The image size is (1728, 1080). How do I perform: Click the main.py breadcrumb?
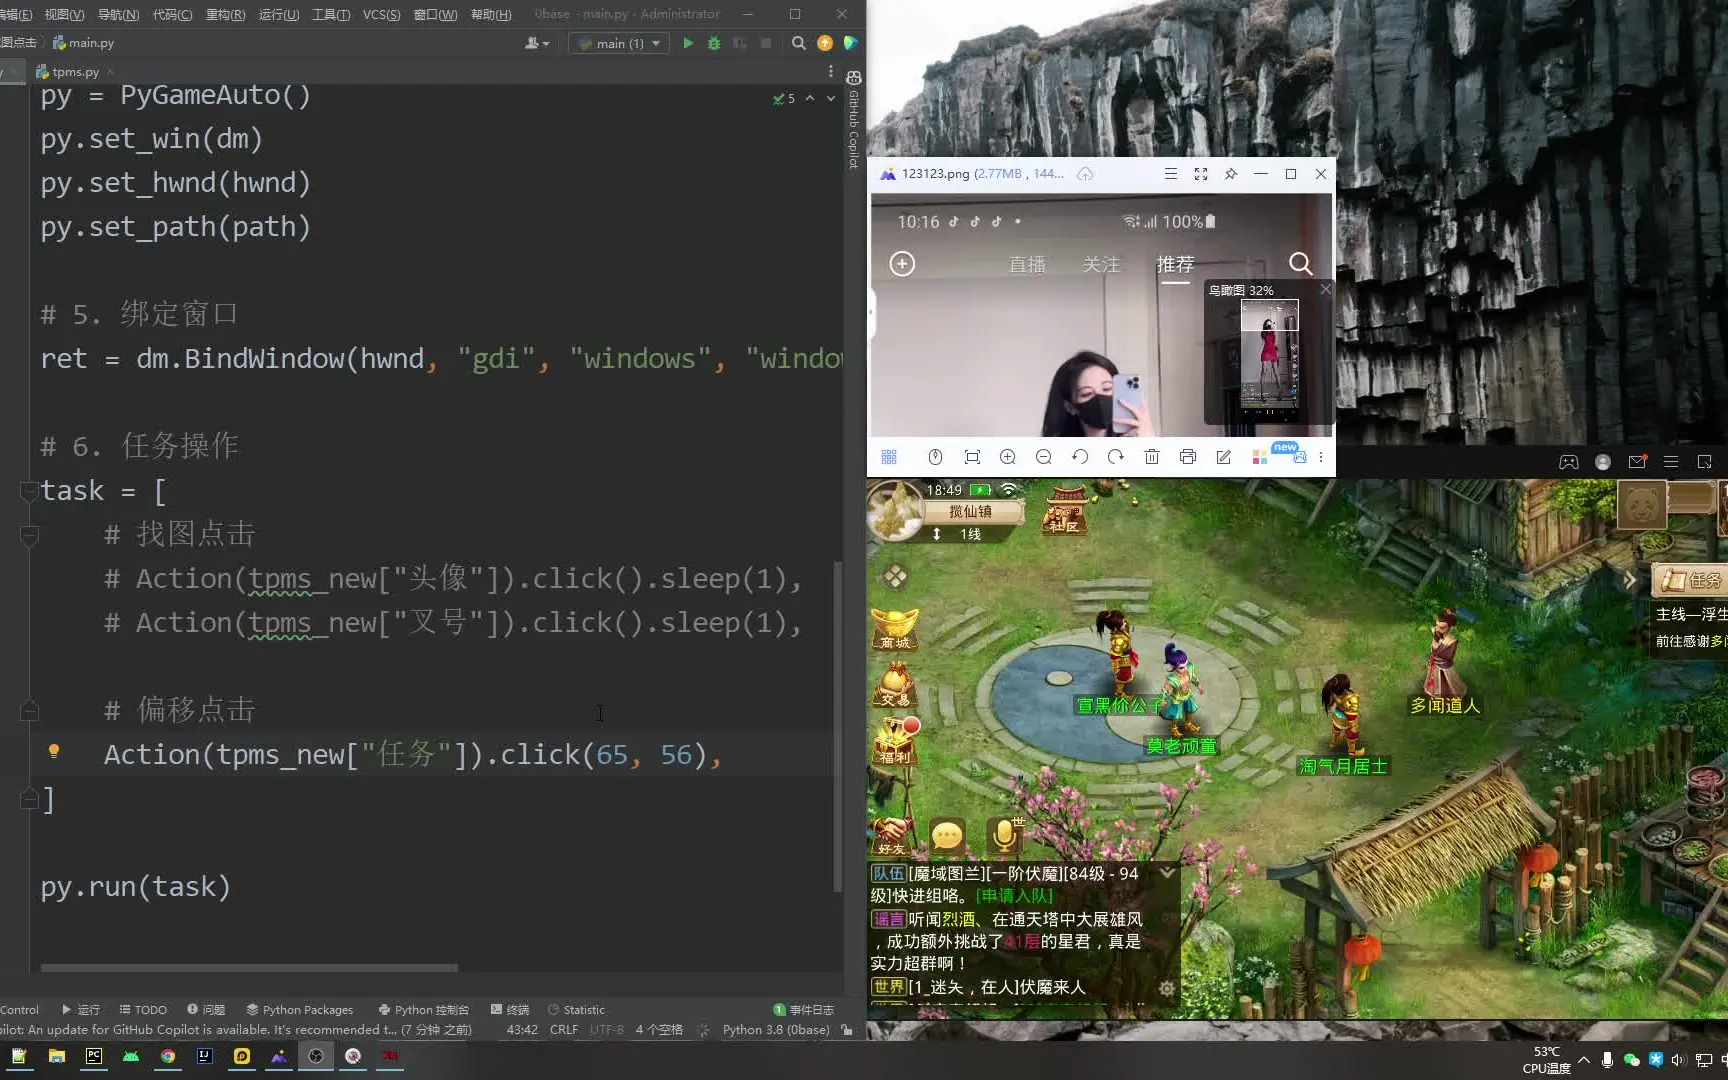(x=83, y=43)
